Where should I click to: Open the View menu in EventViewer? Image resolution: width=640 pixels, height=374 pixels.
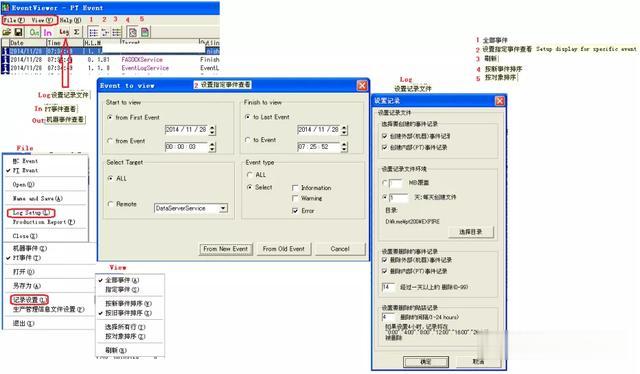coord(42,20)
